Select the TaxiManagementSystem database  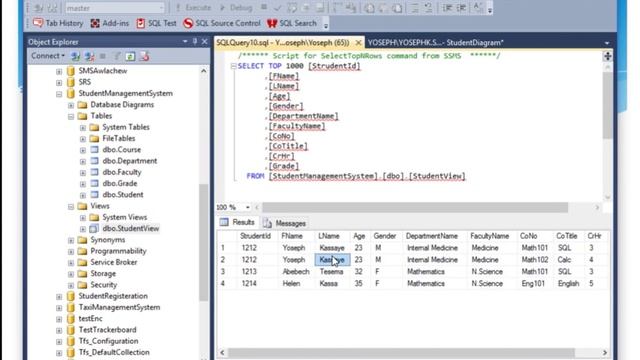pos(119,307)
